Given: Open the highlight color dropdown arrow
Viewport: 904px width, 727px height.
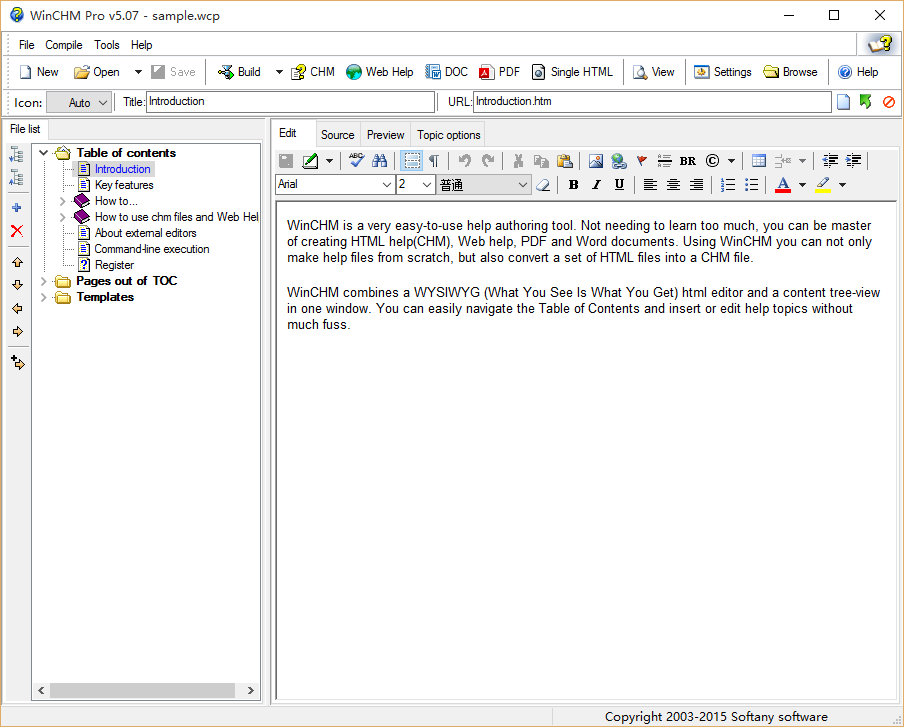Looking at the screenshot, I should click(x=842, y=184).
